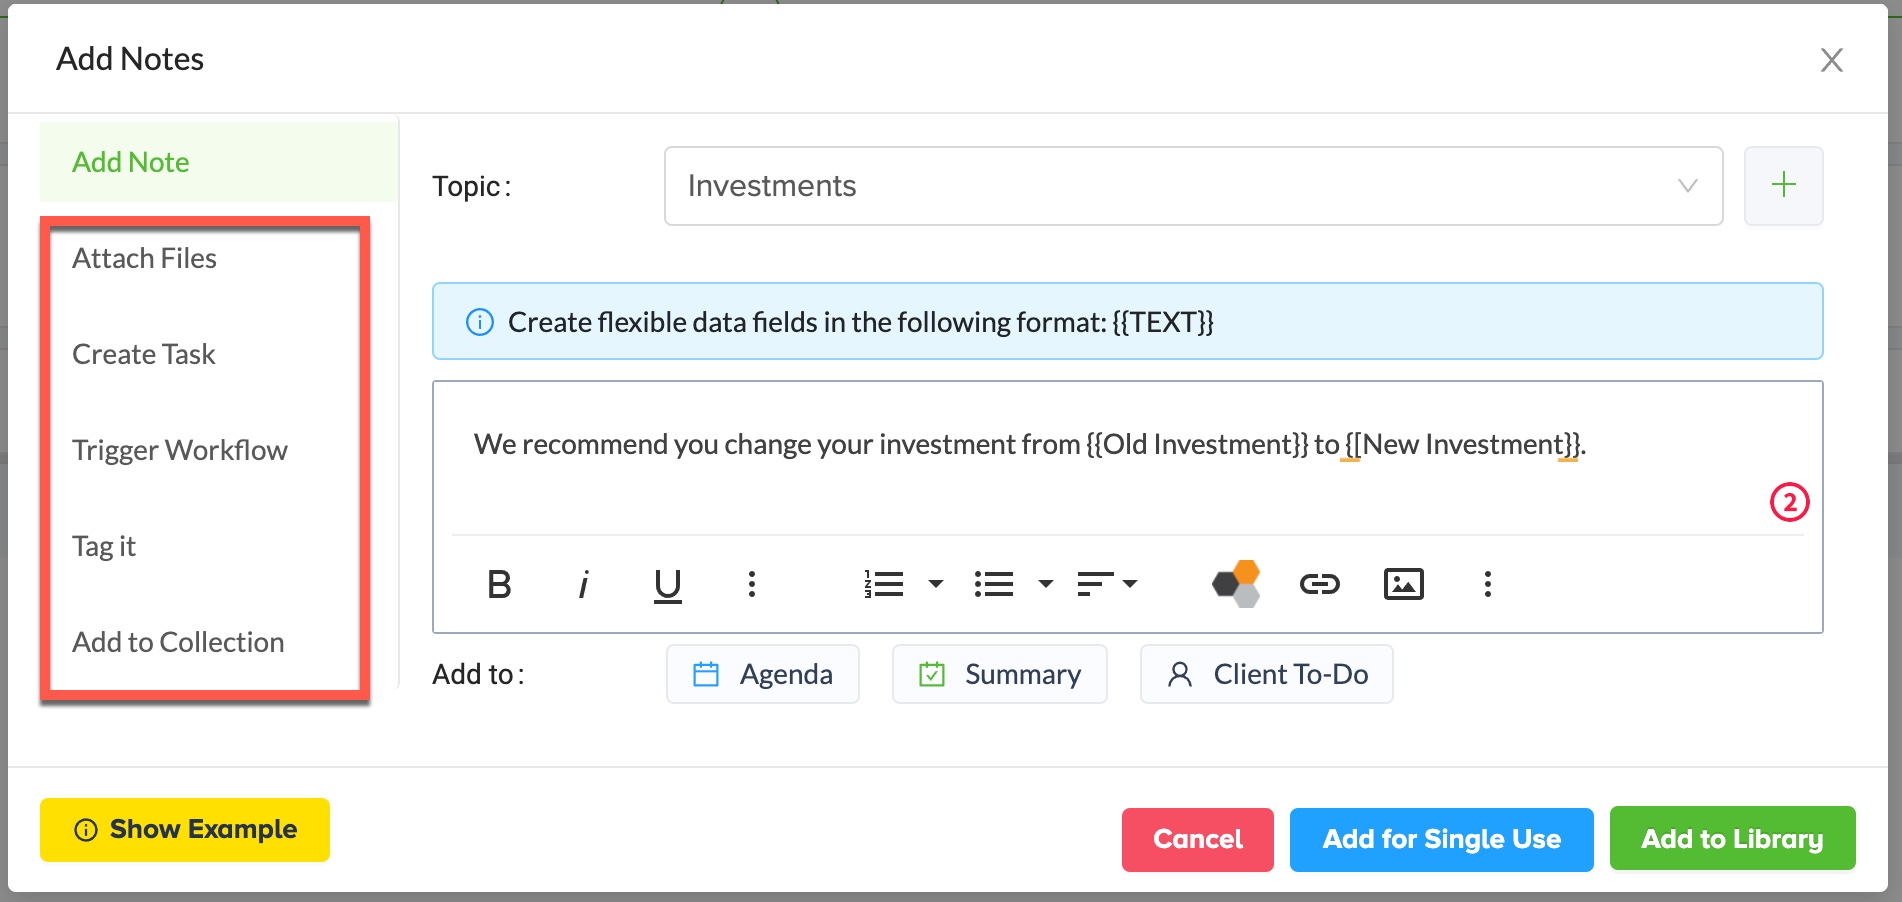
Task: Switch to the Attach Files tab
Action: [145, 258]
